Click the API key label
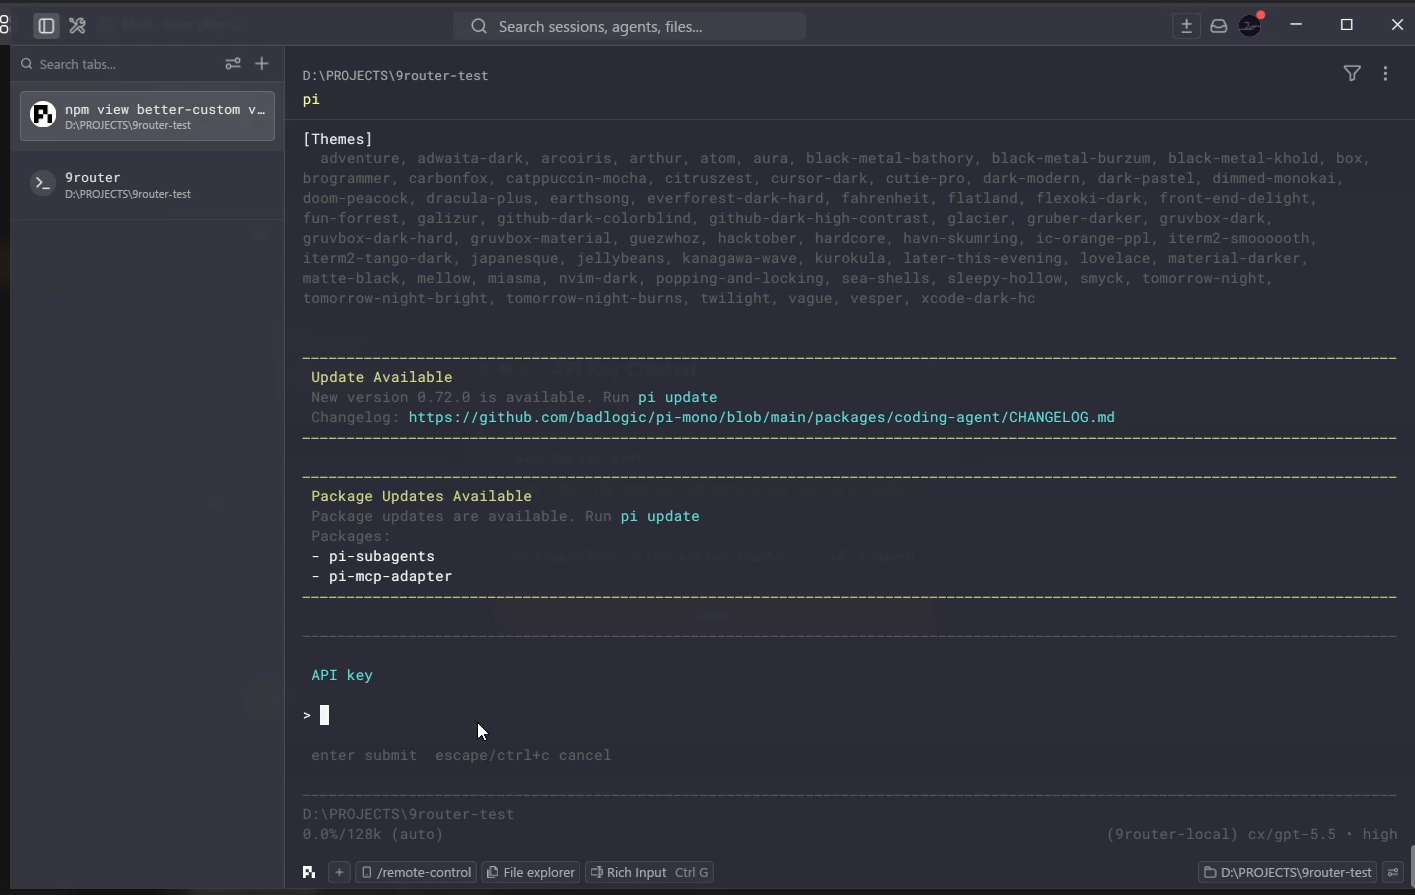 (342, 675)
